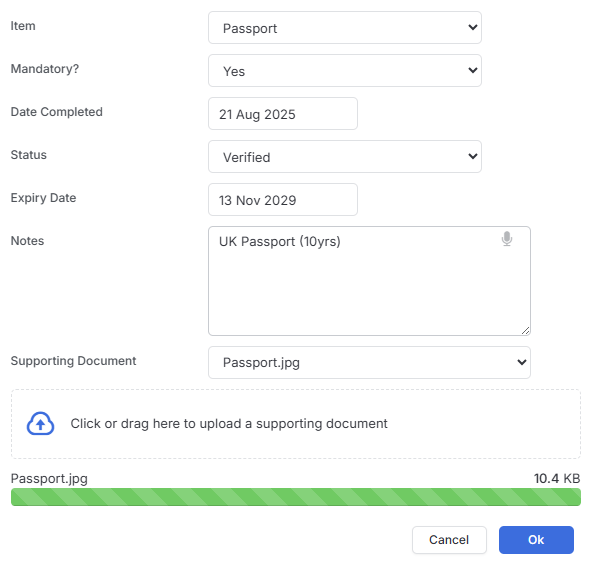This screenshot has width=589, height=566.
Task: Grab the Notes textarea resize handle
Action: [x=526, y=331]
